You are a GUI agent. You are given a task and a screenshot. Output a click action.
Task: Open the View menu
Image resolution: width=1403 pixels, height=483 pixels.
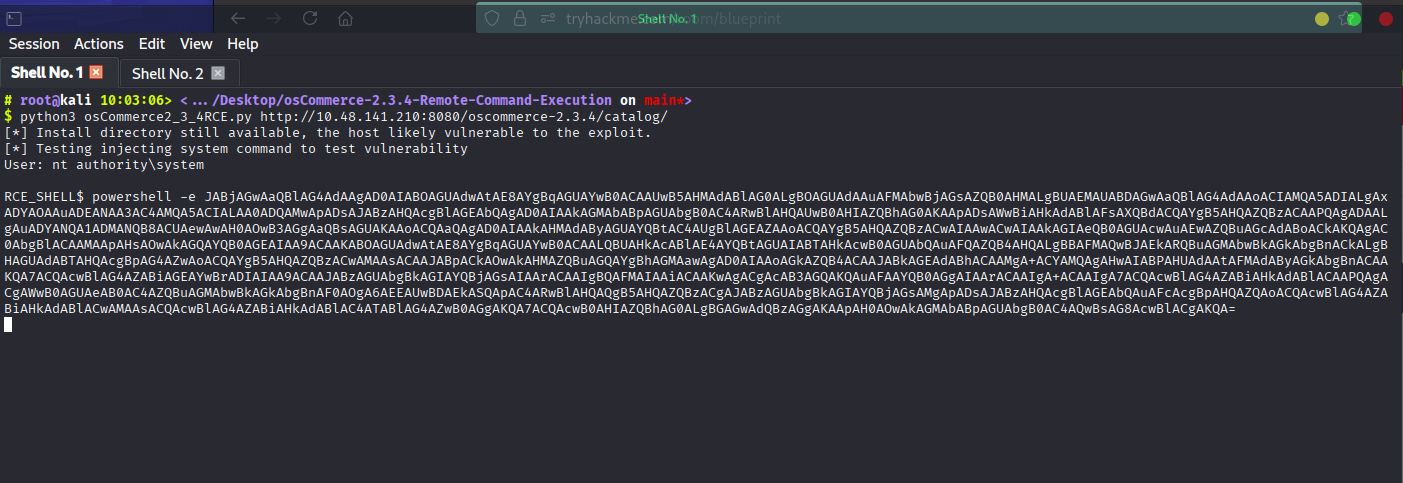pos(196,44)
